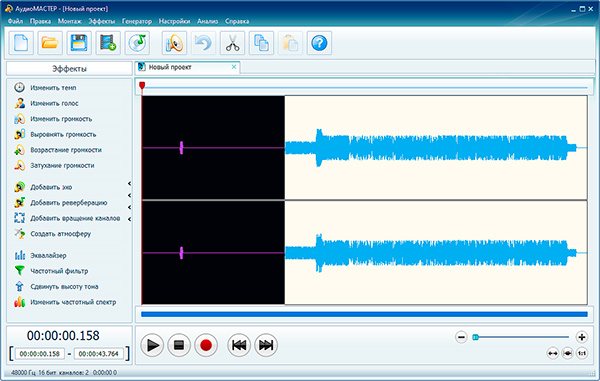Jump to the end with forward button

click(x=266, y=345)
